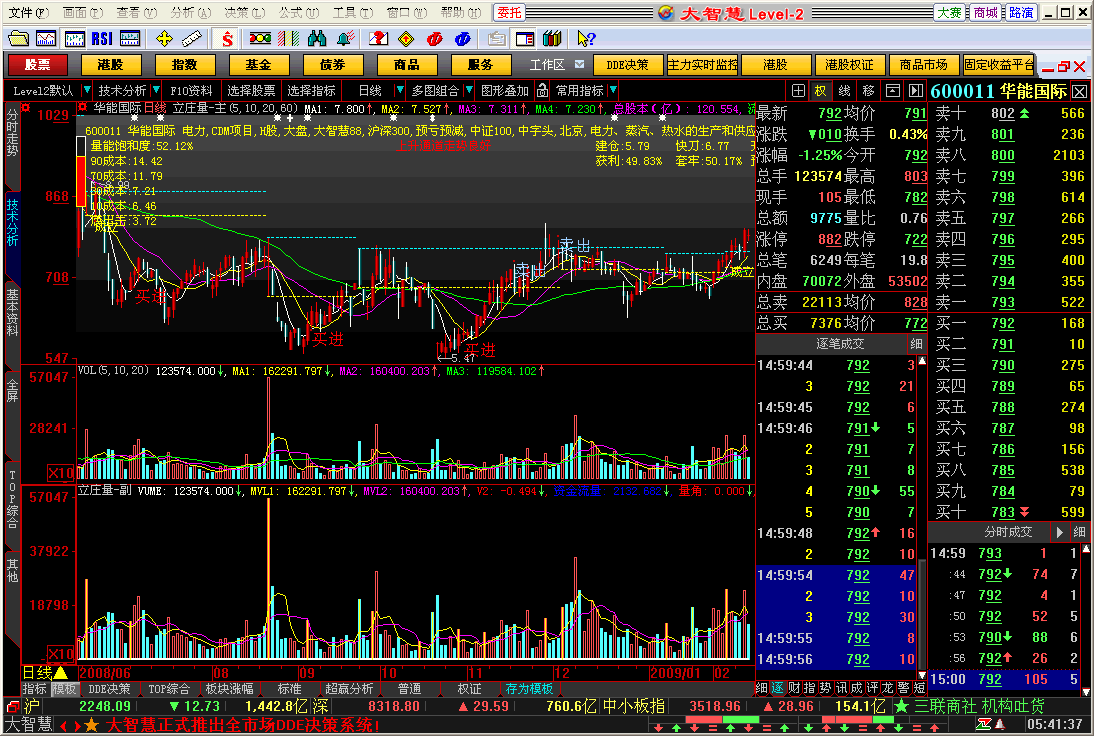Open the alarm bell alert icon

tap(345, 38)
